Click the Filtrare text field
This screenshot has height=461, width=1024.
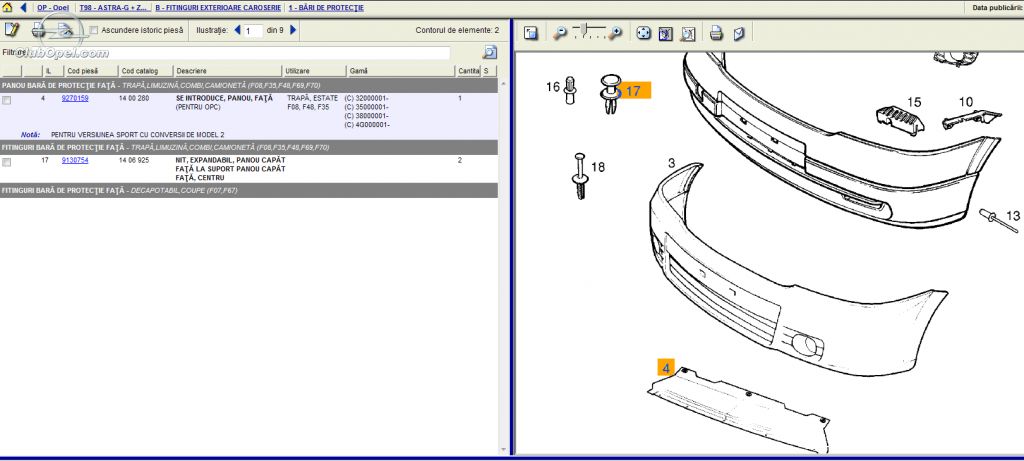(x=238, y=53)
